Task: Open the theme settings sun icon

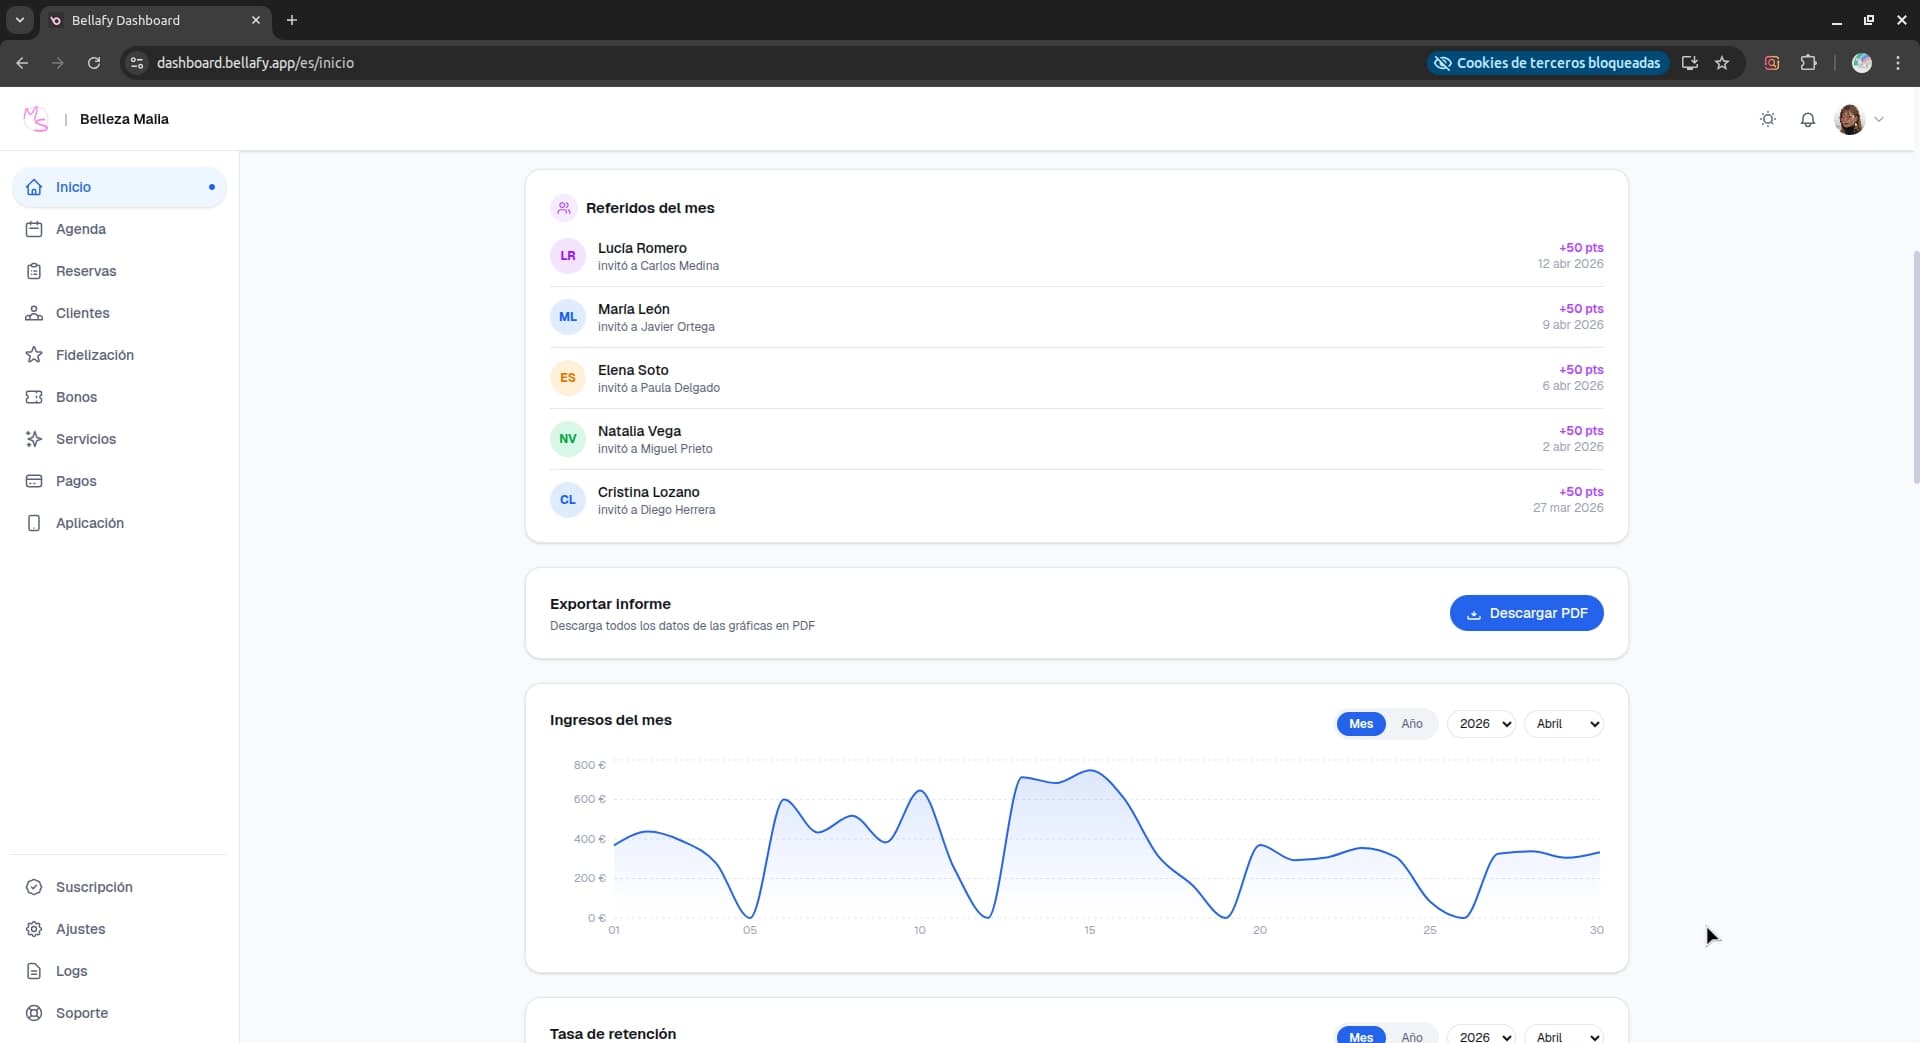Action: click(x=1767, y=118)
